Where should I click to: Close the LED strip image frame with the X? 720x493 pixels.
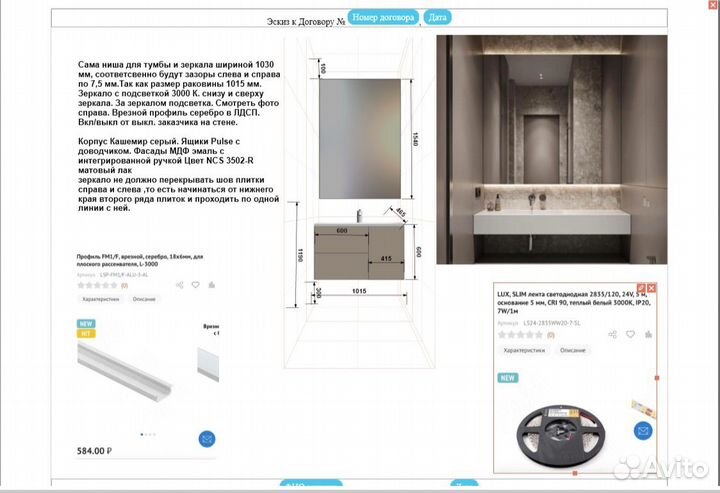pyautogui.click(x=654, y=289)
